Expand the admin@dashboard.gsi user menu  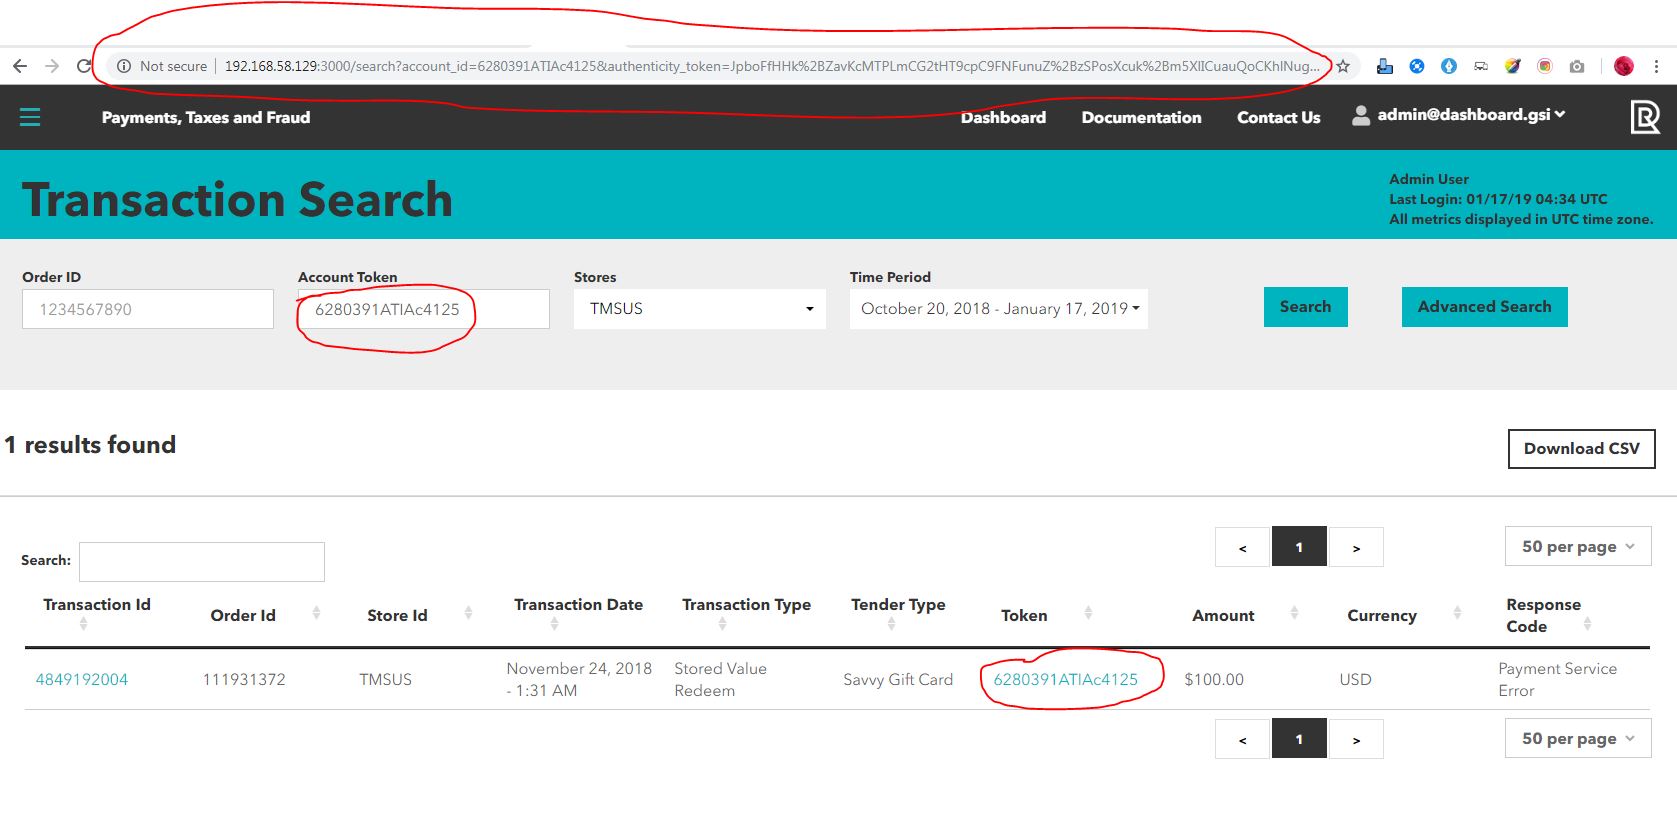tap(1459, 115)
